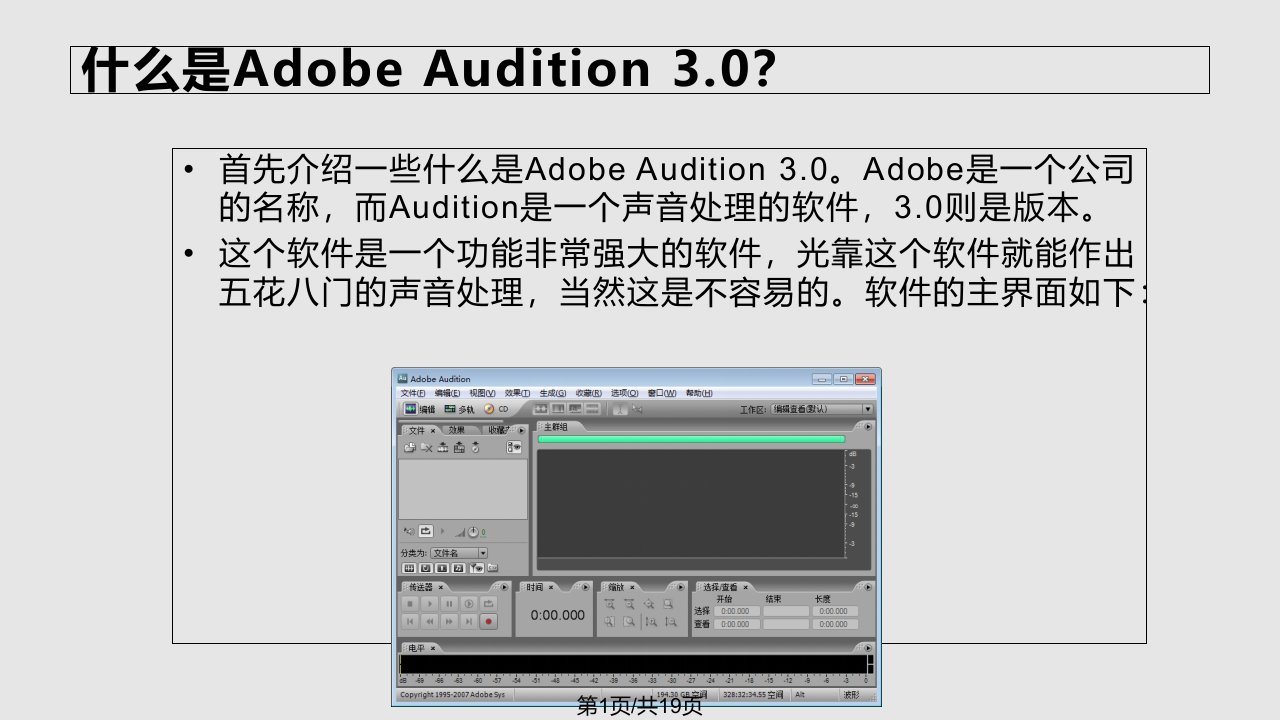1280x720 pixels.
Task: Switch to 效果 tab in Files panel
Action: tap(456, 430)
